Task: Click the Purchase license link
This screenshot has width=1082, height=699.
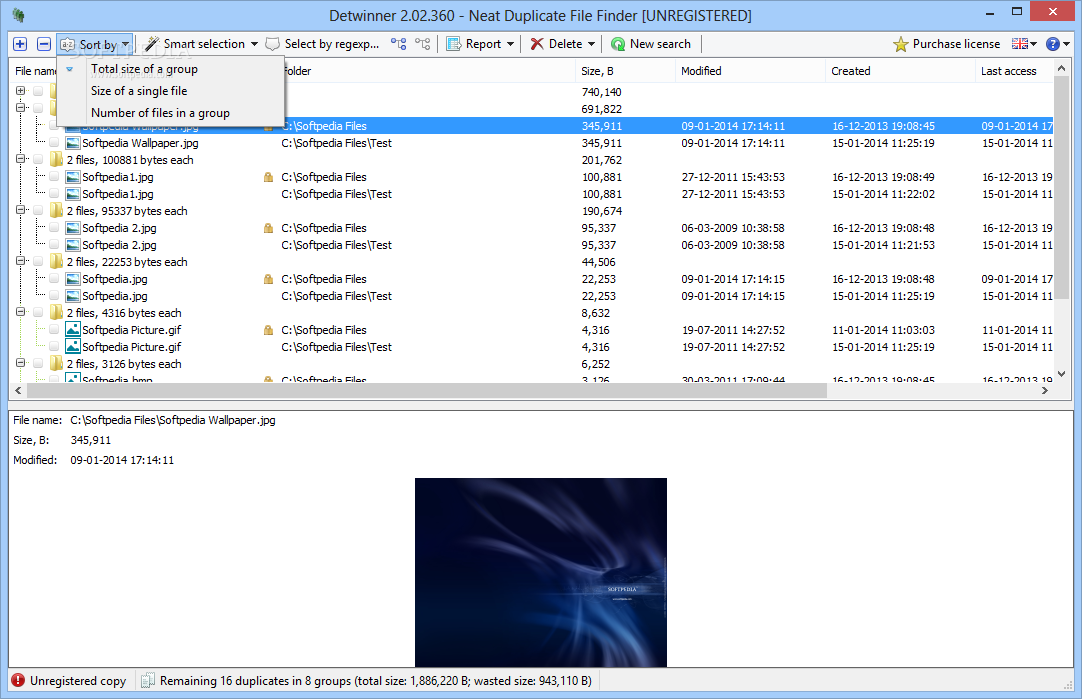Action: click(956, 44)
